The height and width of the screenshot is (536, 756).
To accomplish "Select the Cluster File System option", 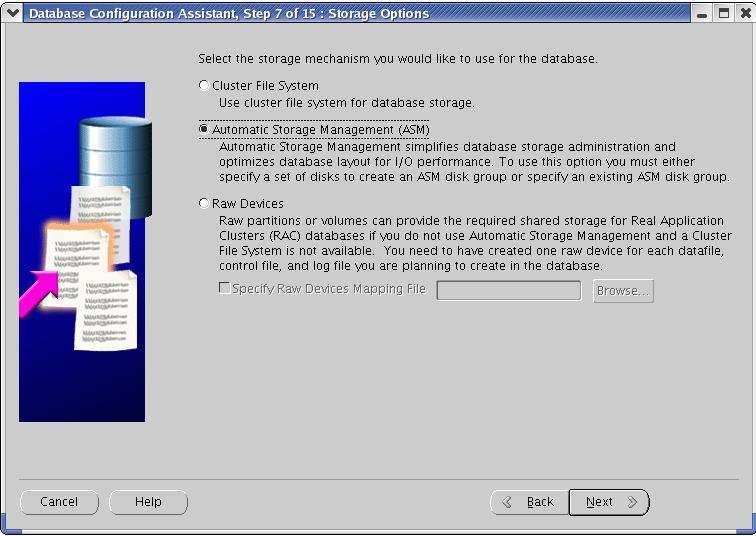I will 205,86.
